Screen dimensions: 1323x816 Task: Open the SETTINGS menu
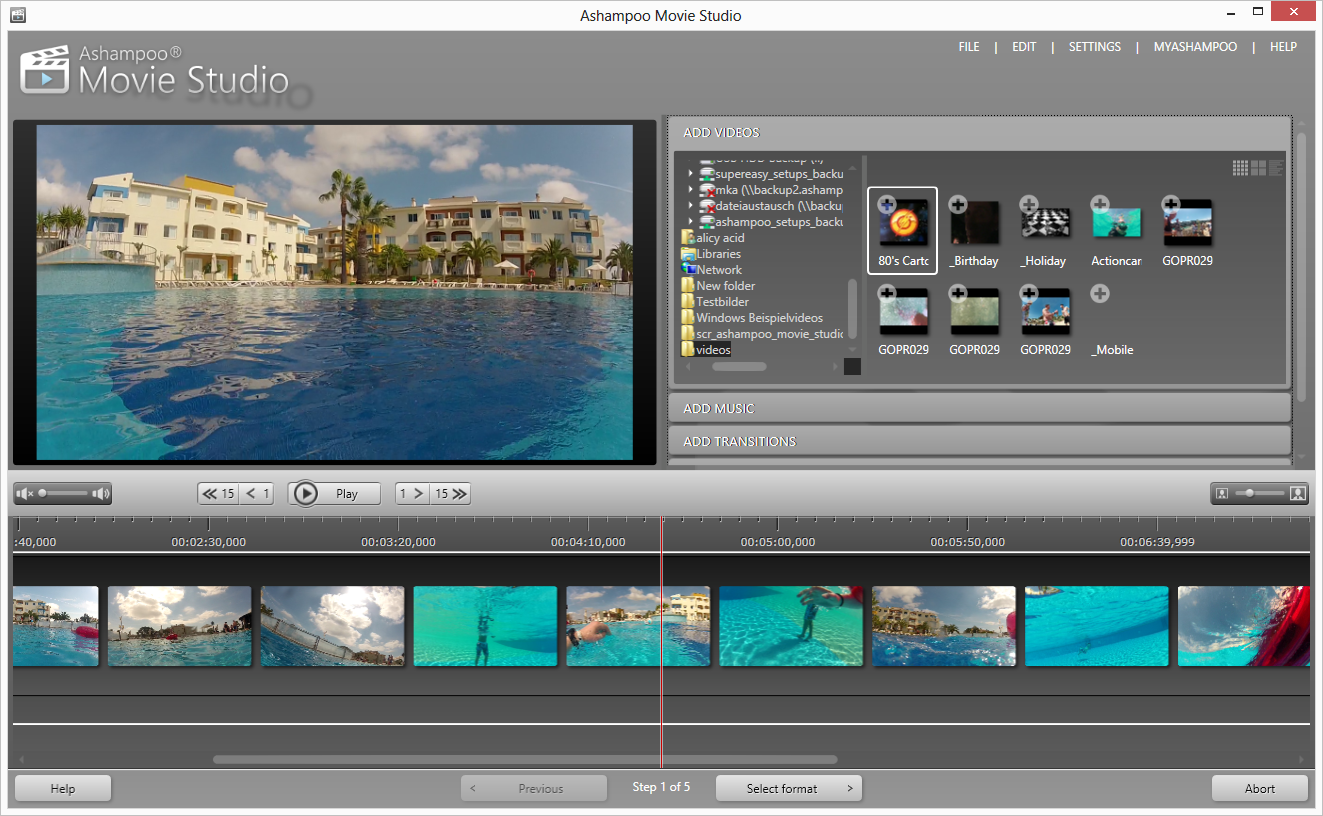tap(1094, 46)
